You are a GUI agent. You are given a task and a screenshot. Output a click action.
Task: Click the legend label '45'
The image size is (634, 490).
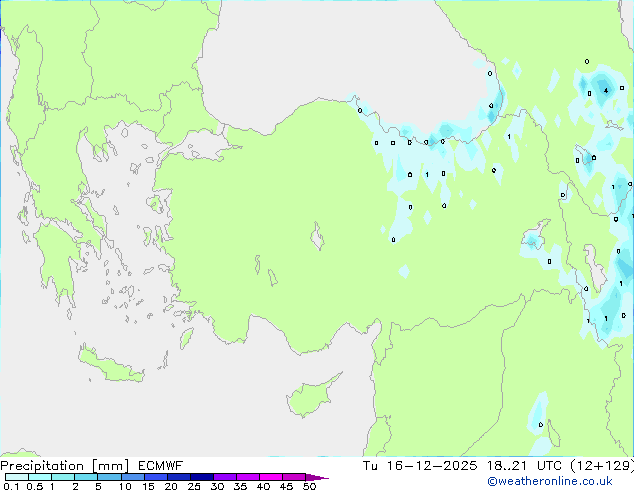click(286, 486)
